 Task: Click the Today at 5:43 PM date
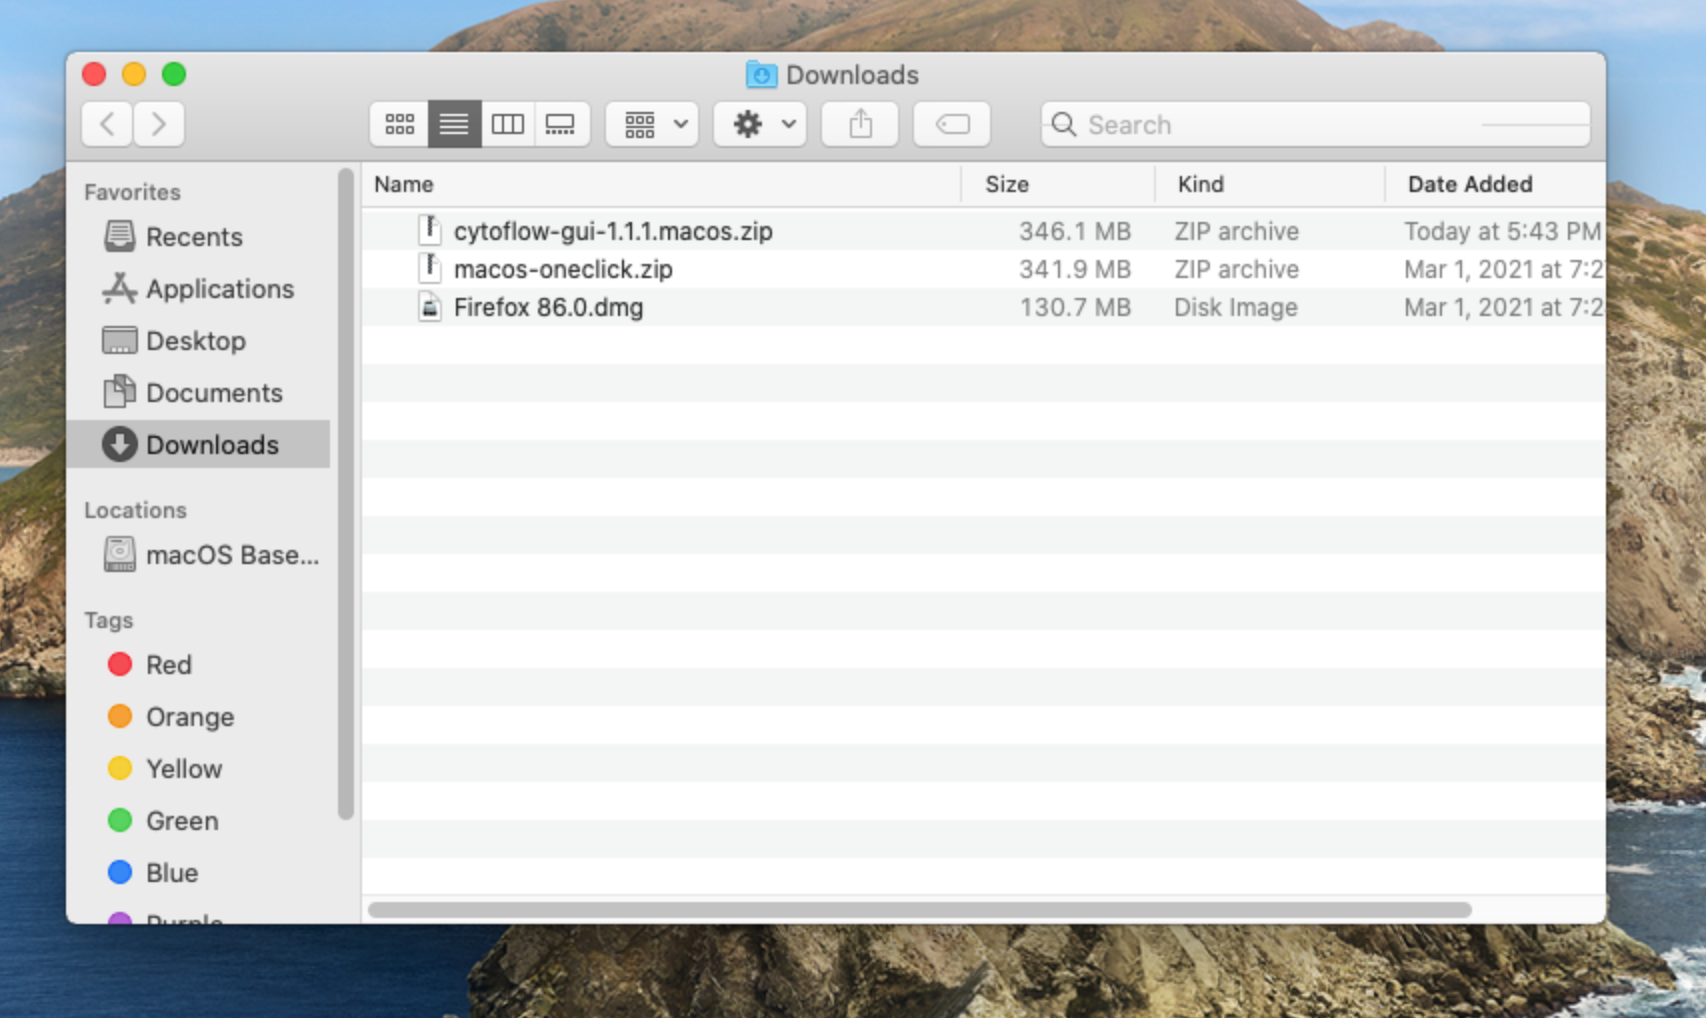[x=1503, y=231]
